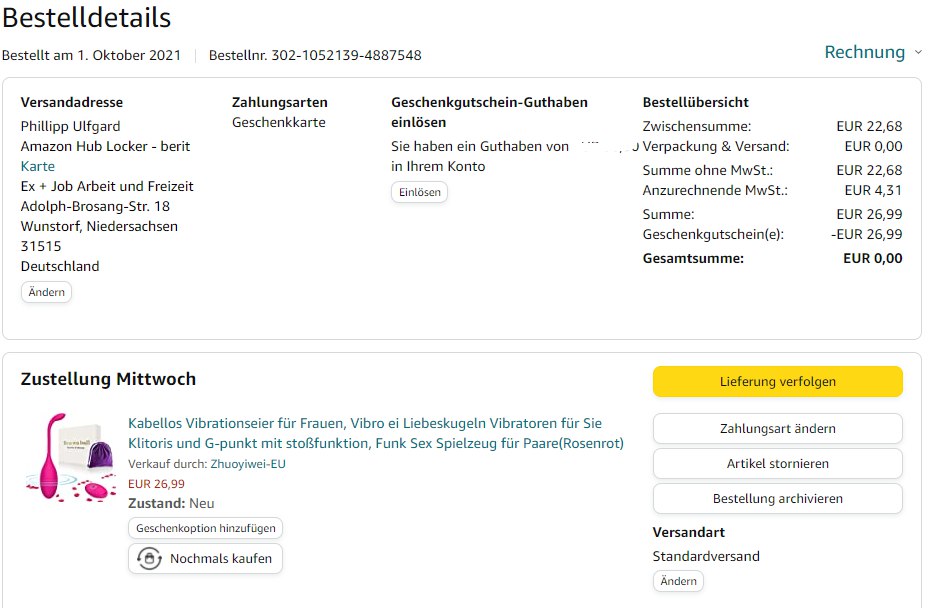Image resolution: width=944 pixels, height=608 pixels.
Task: Visit seller Zhuoyiwei-EU link
Action: (x=248, y=464)
